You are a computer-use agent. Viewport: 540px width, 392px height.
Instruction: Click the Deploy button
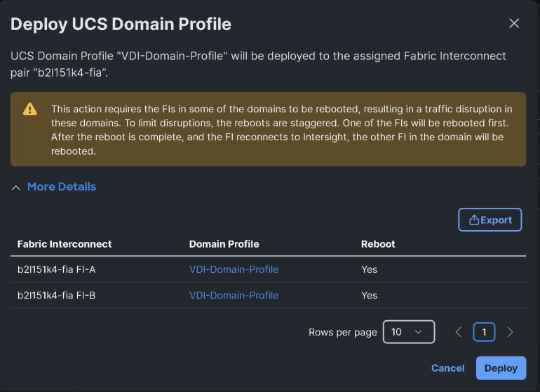(x=501, y=368)
